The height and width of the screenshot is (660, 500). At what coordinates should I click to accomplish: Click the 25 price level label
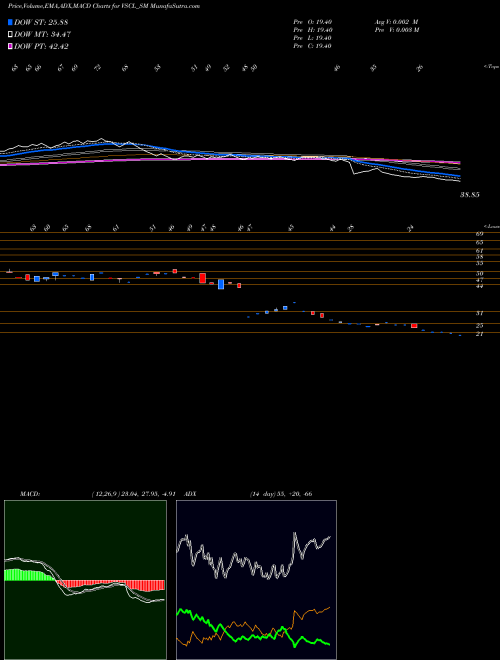click(479, 325)
